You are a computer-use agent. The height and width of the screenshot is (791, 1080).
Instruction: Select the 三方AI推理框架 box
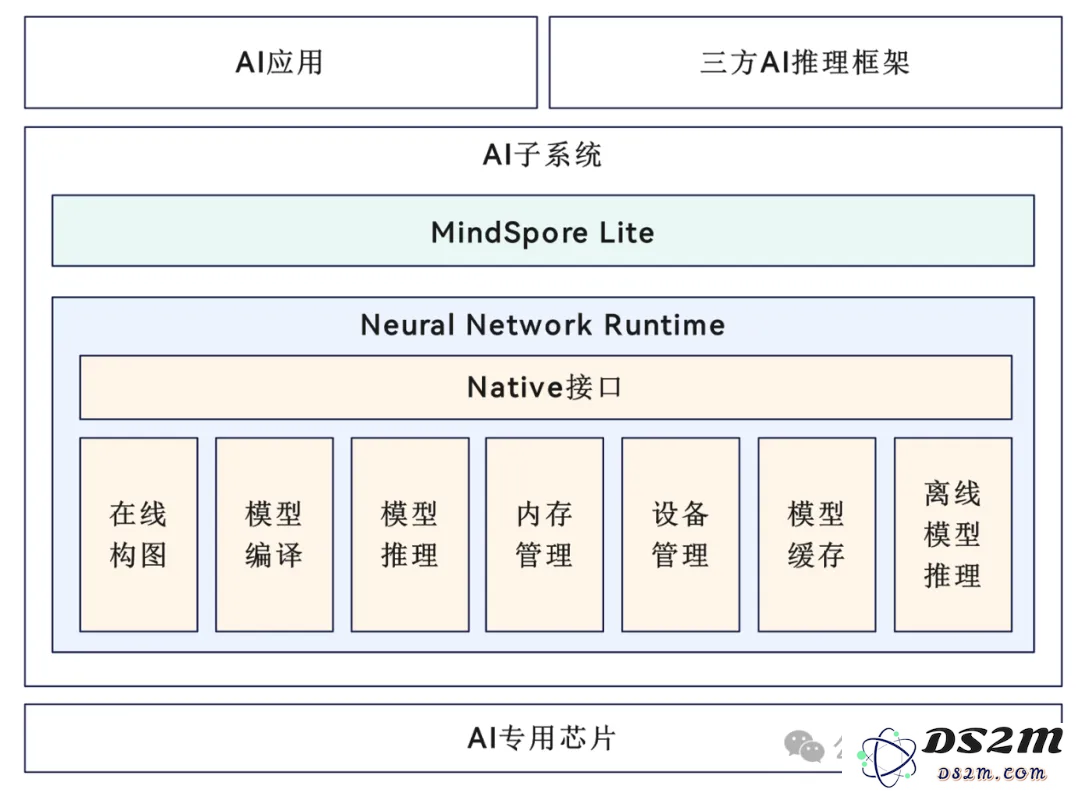click(805, 63)
